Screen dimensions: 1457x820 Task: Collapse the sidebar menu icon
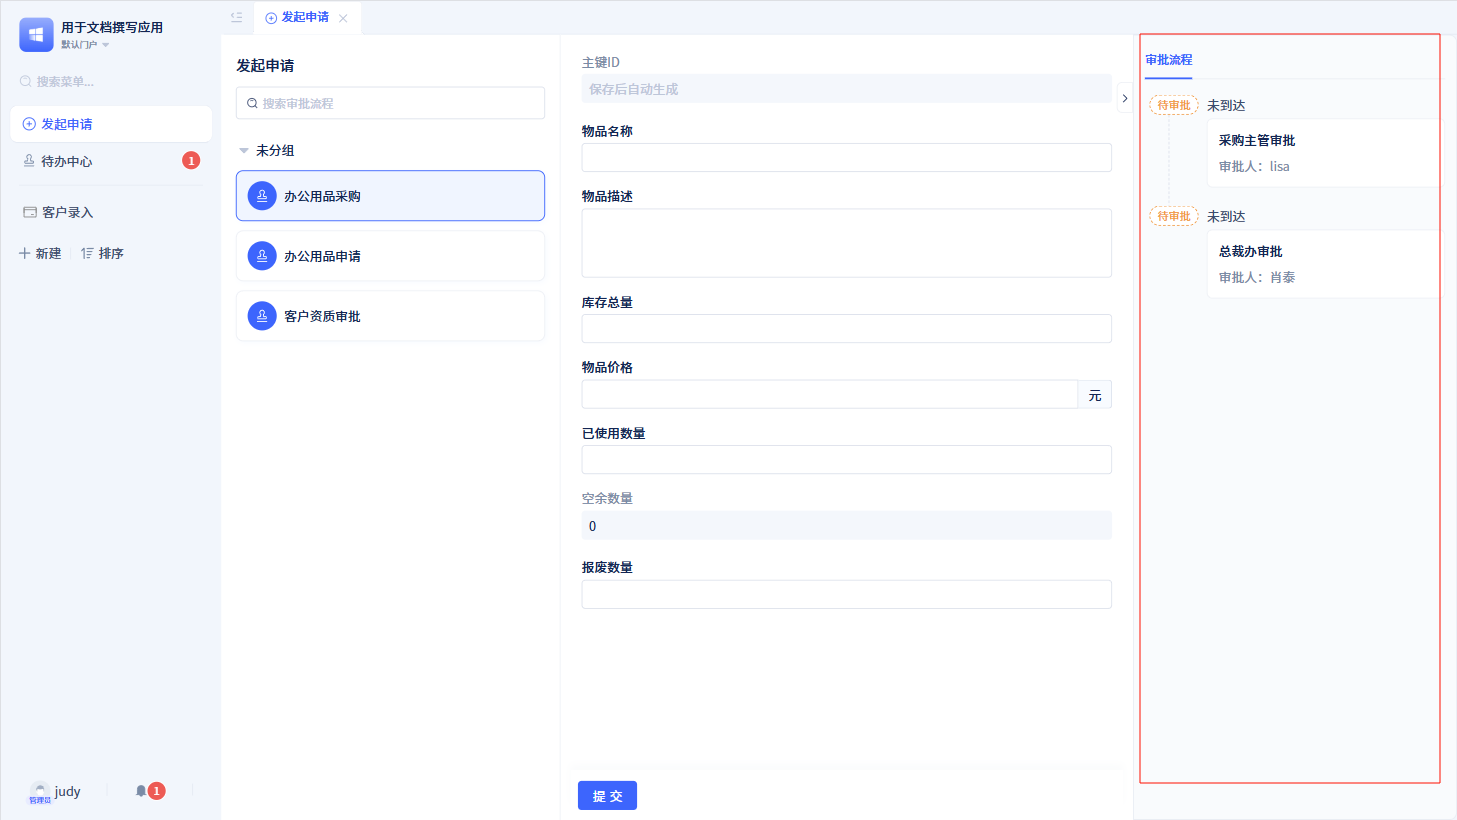coord(237,17)
